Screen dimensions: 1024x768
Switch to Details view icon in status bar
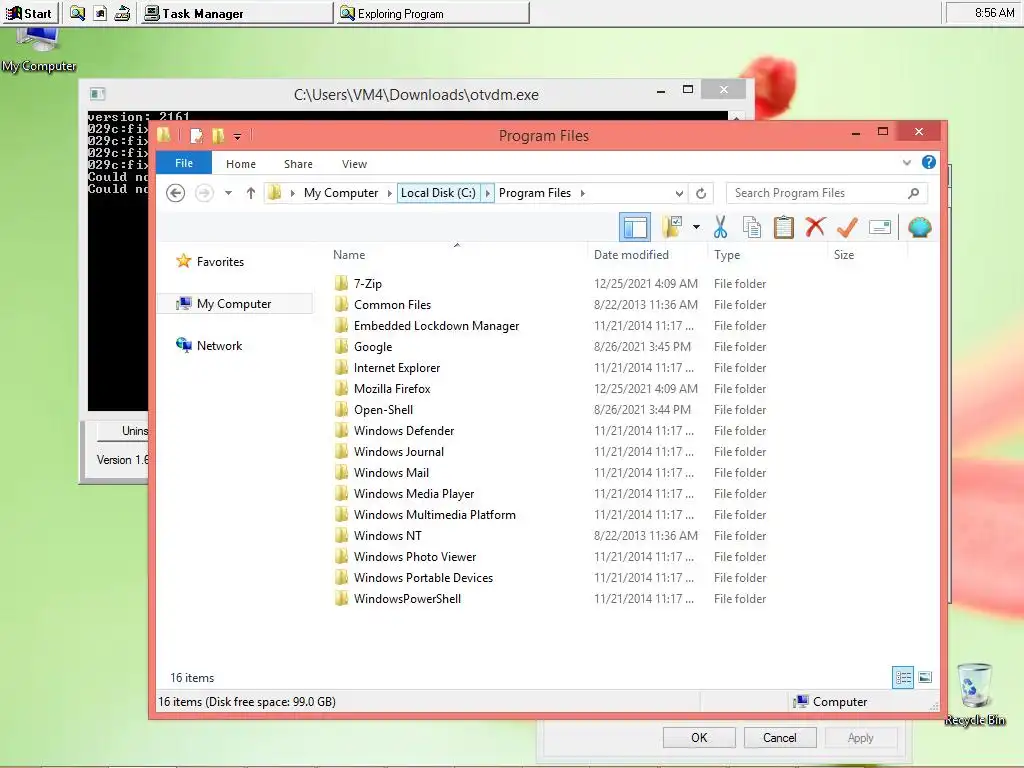tap(903, 677)
